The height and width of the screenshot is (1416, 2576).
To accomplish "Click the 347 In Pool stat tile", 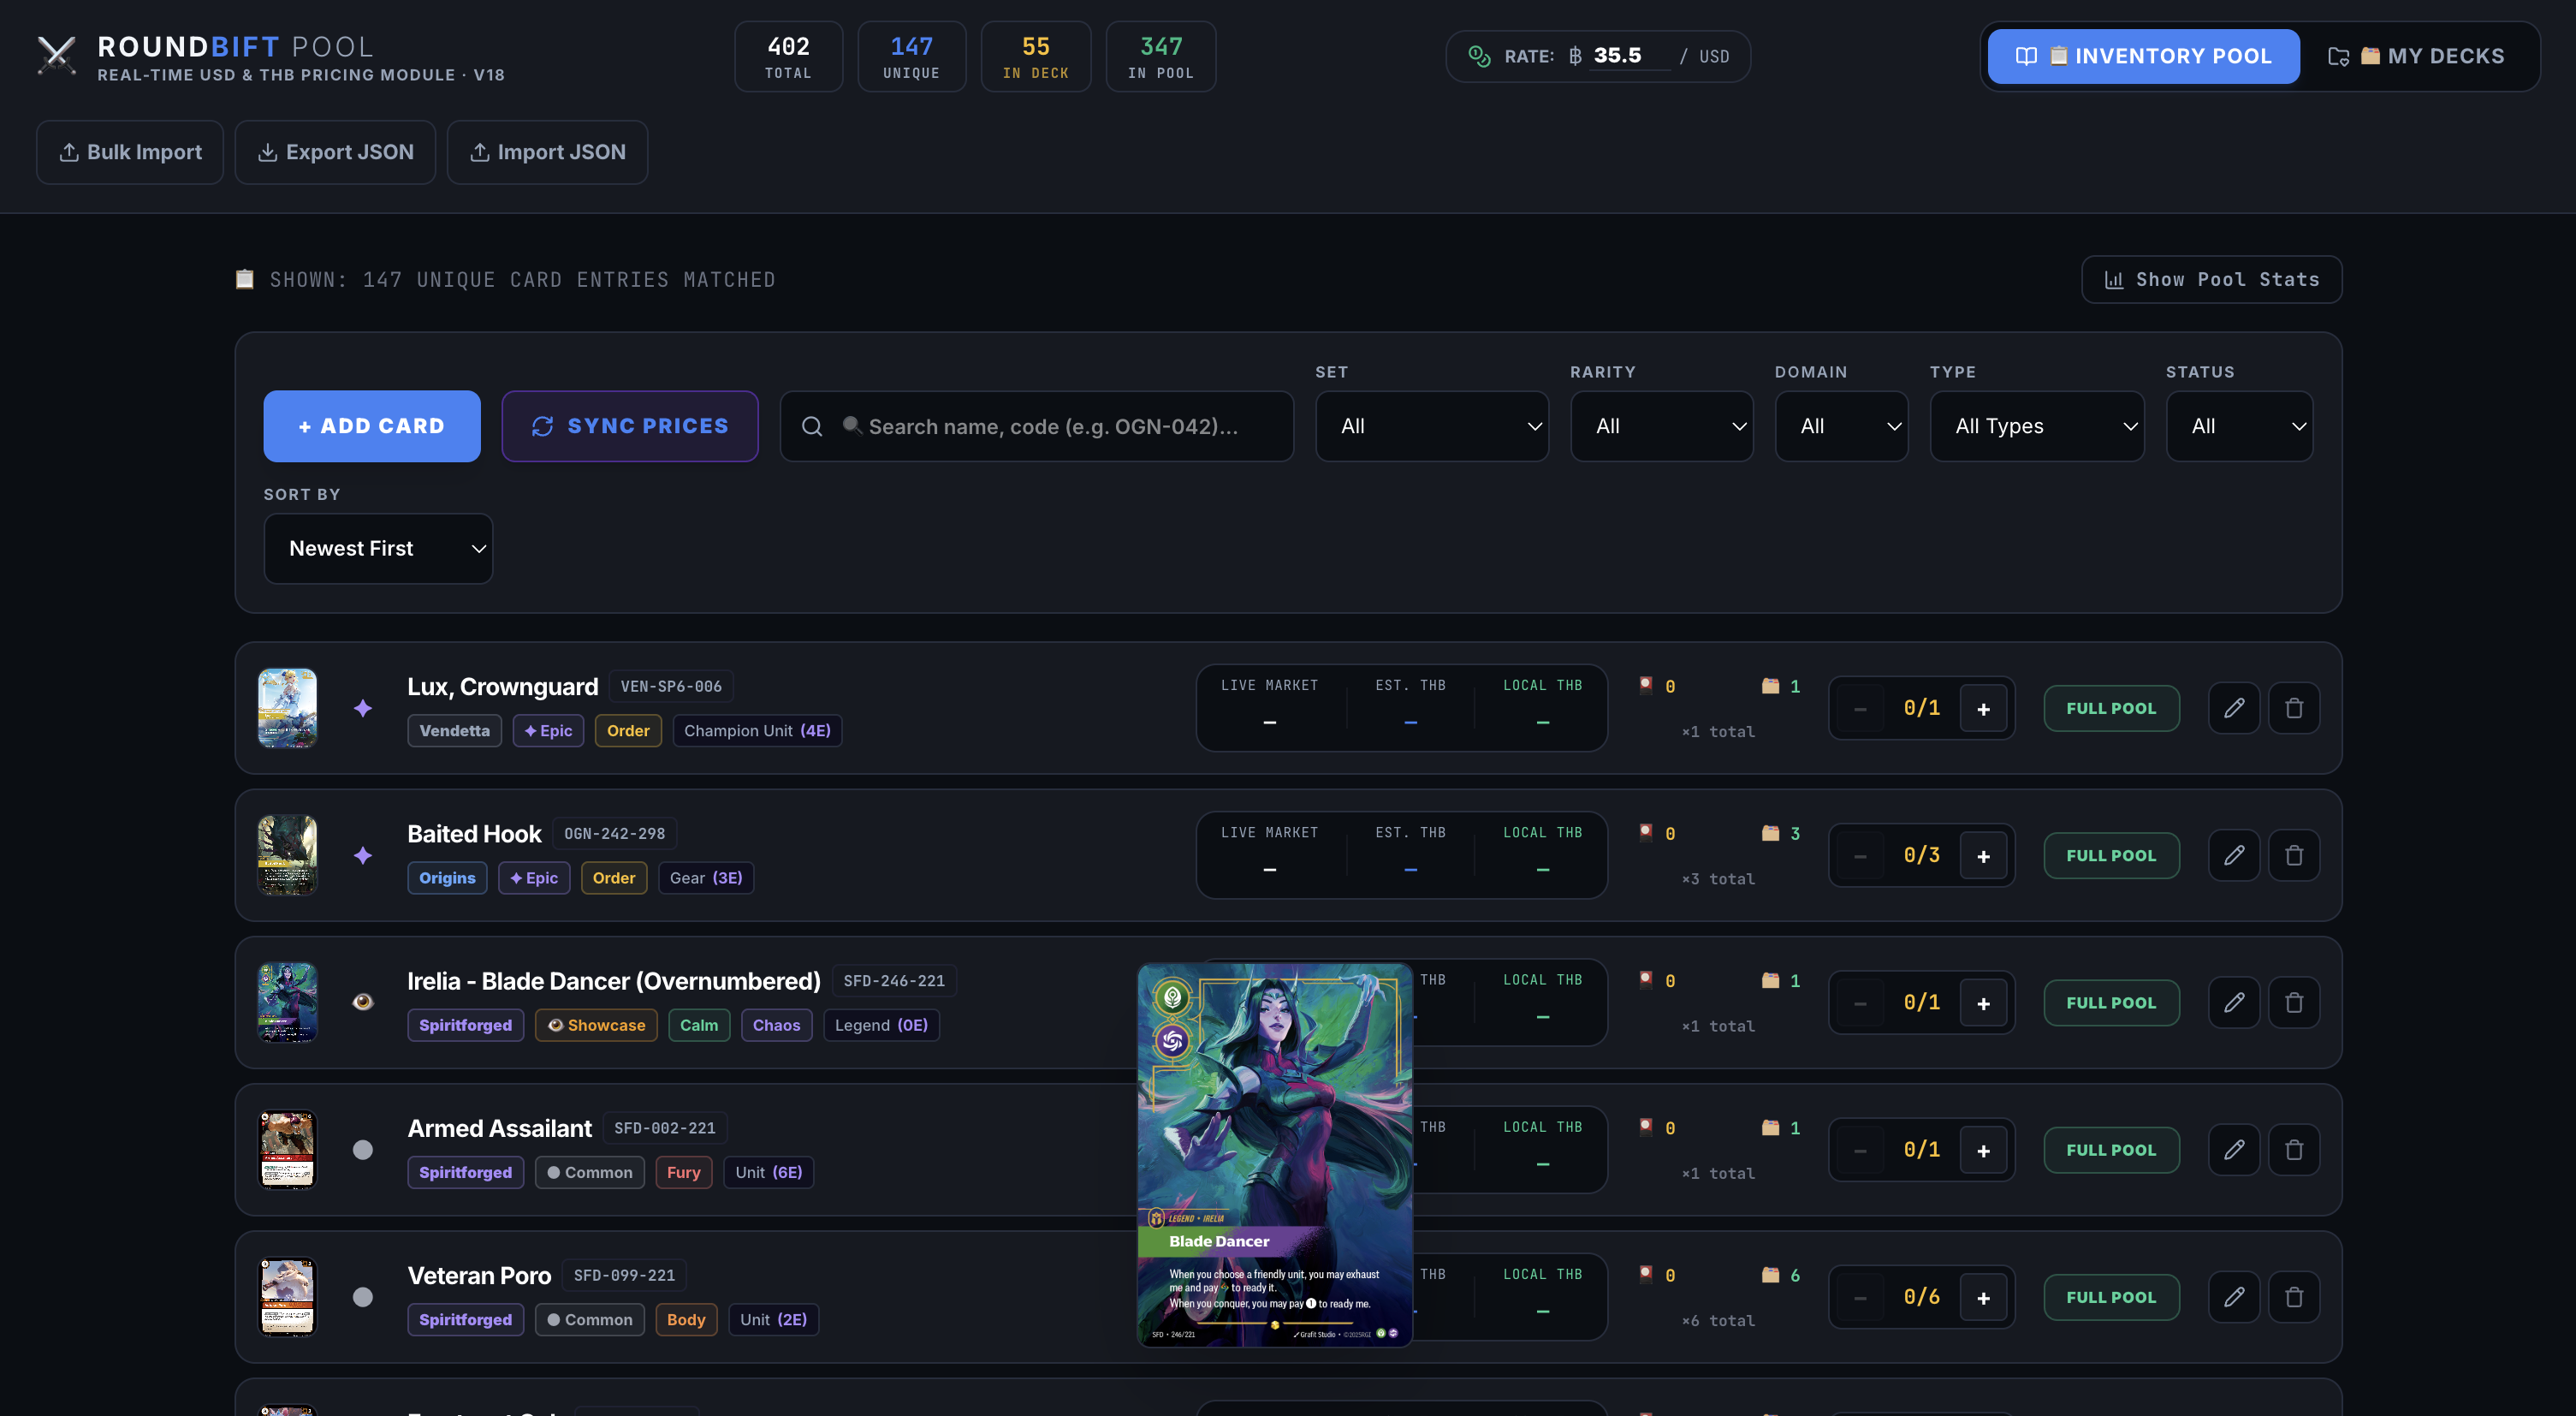I will pos(1161,56).
